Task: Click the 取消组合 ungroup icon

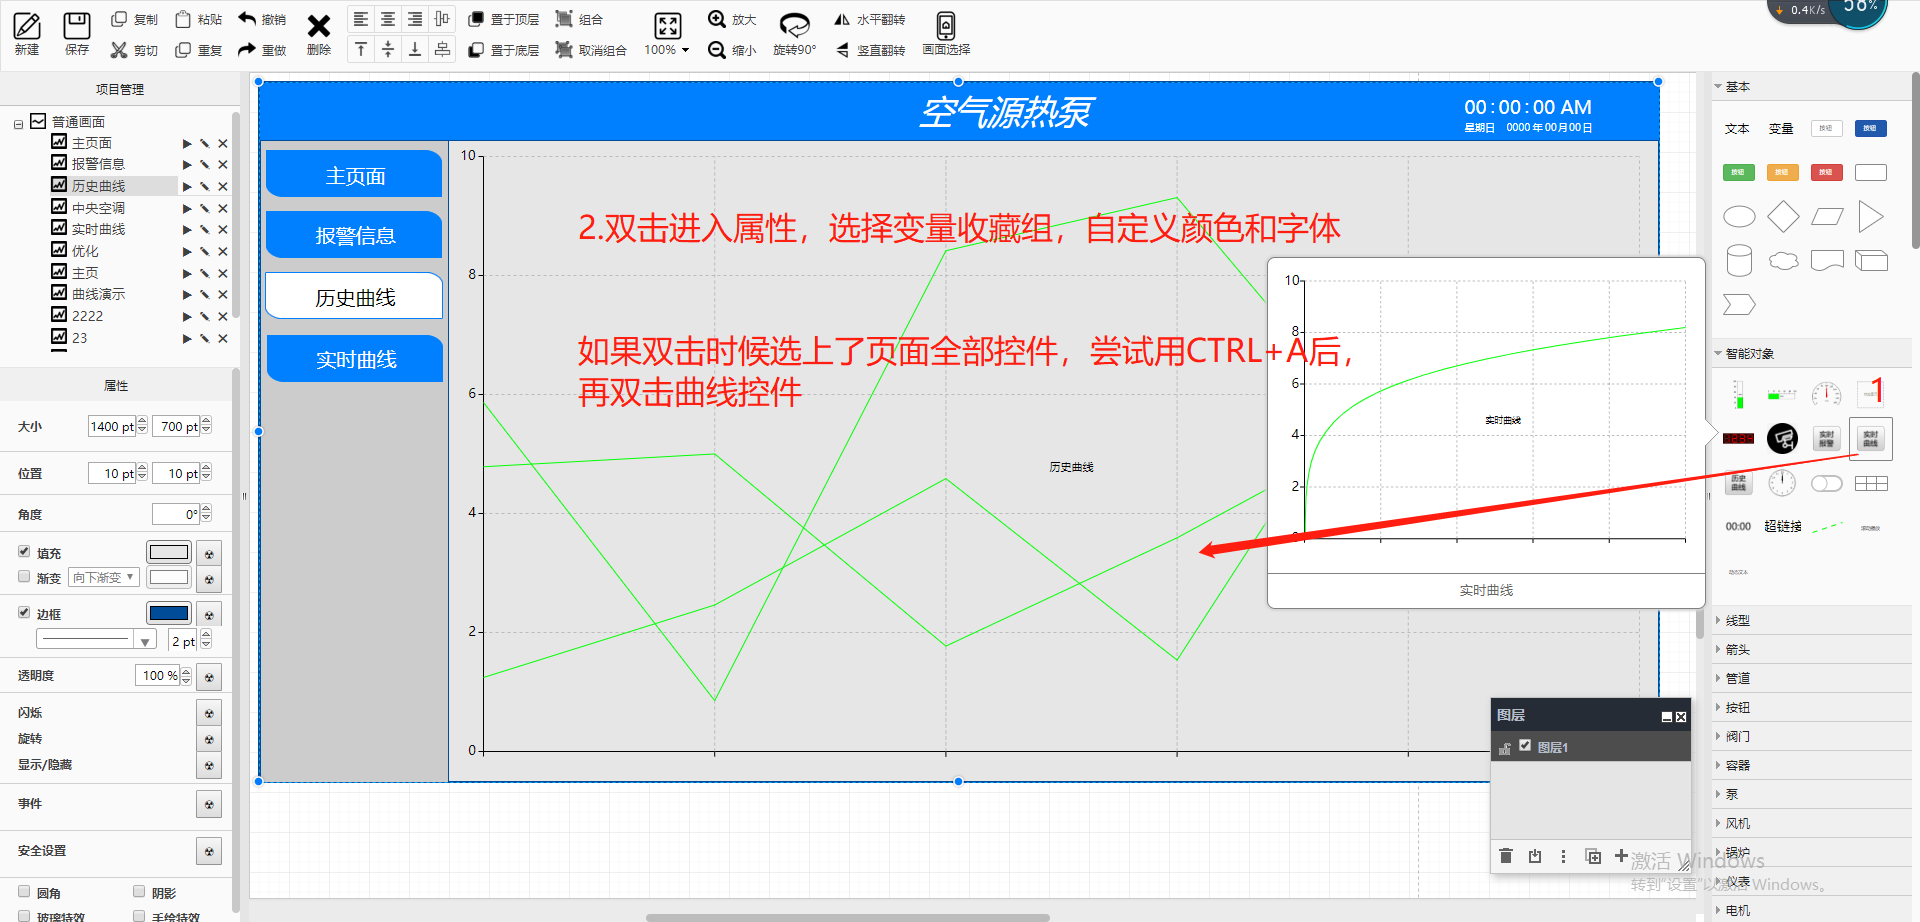Action: pyautogui.click(x=564, y=50)
